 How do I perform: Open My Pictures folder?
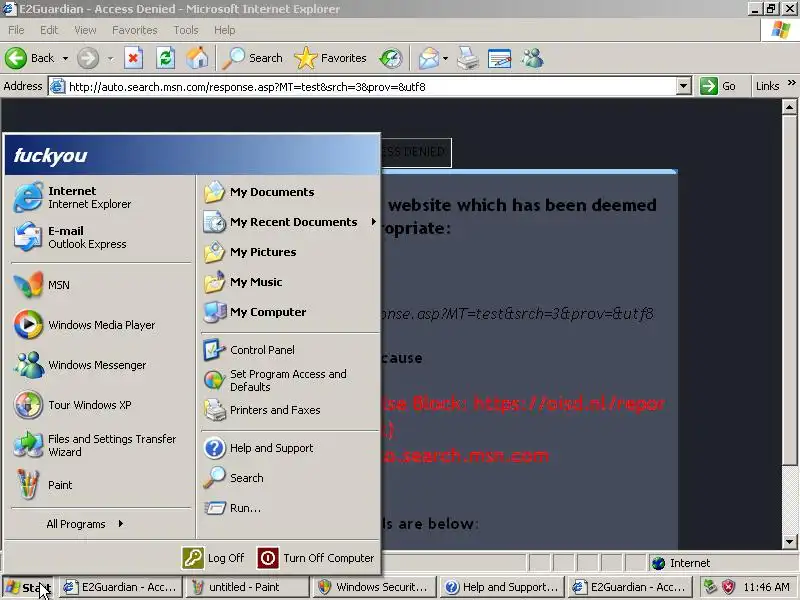click(x=290, y=252)
